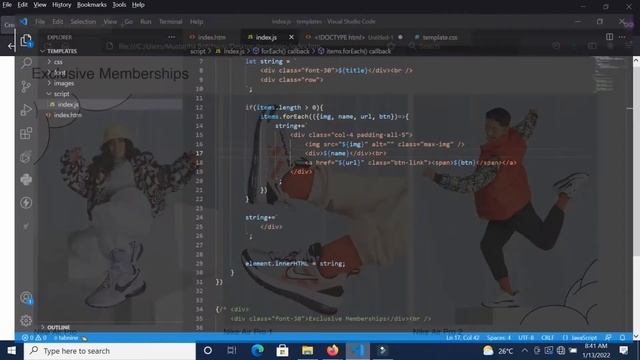Open Microsoft Edge from taskbar

(257, 351)
